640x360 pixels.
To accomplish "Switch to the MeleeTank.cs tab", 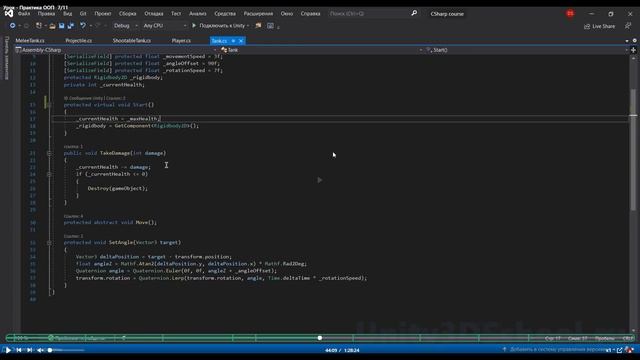I will click(30, 41).
